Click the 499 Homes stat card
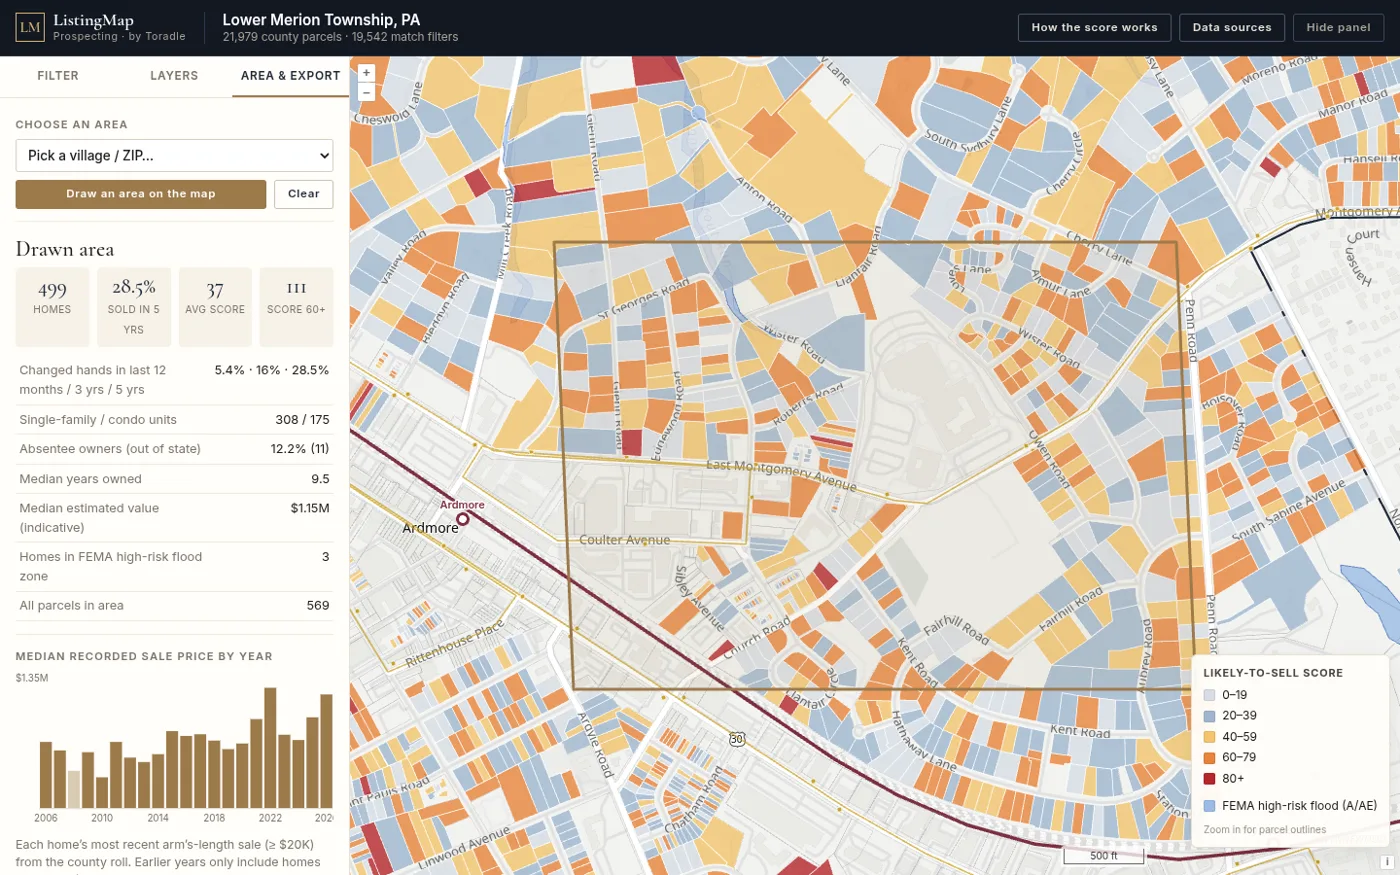The height and width of the screenshot is (875, 1400). click(x=52, y=307)
